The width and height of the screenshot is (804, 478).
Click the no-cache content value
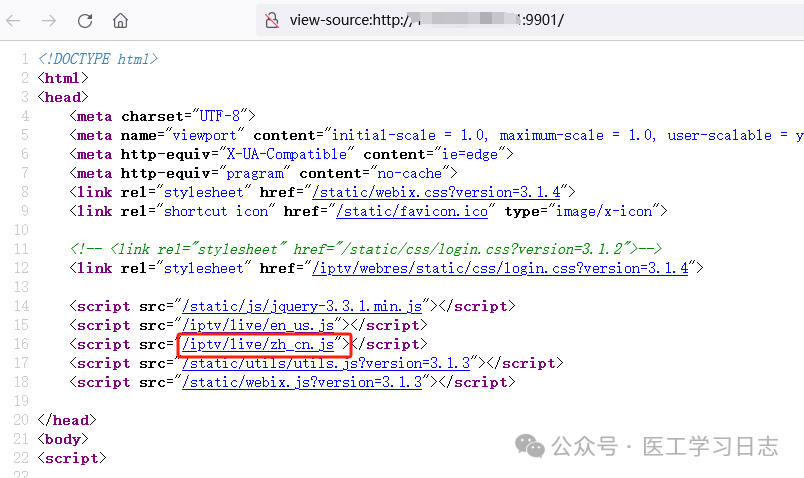coord(409,173)
